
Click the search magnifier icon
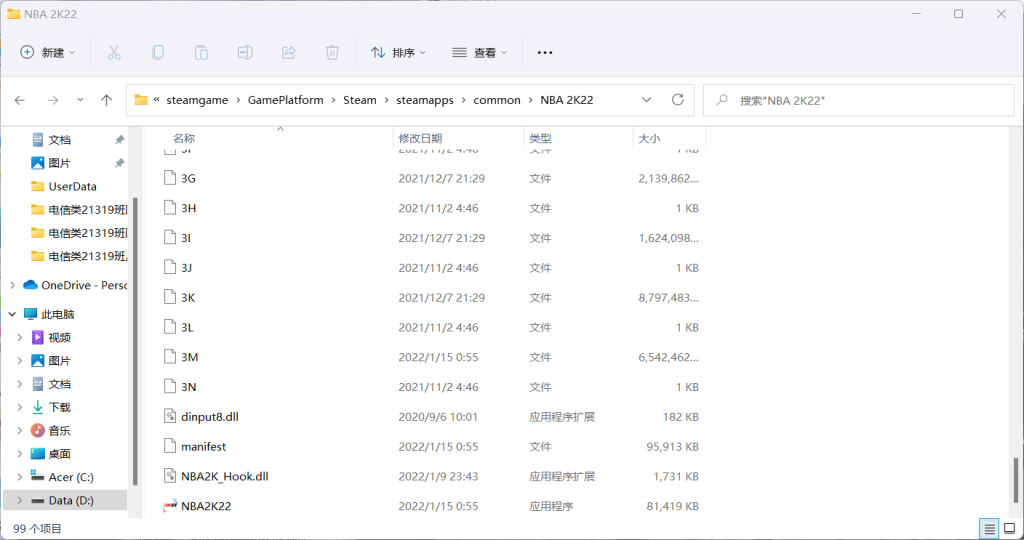coord(722,100)
